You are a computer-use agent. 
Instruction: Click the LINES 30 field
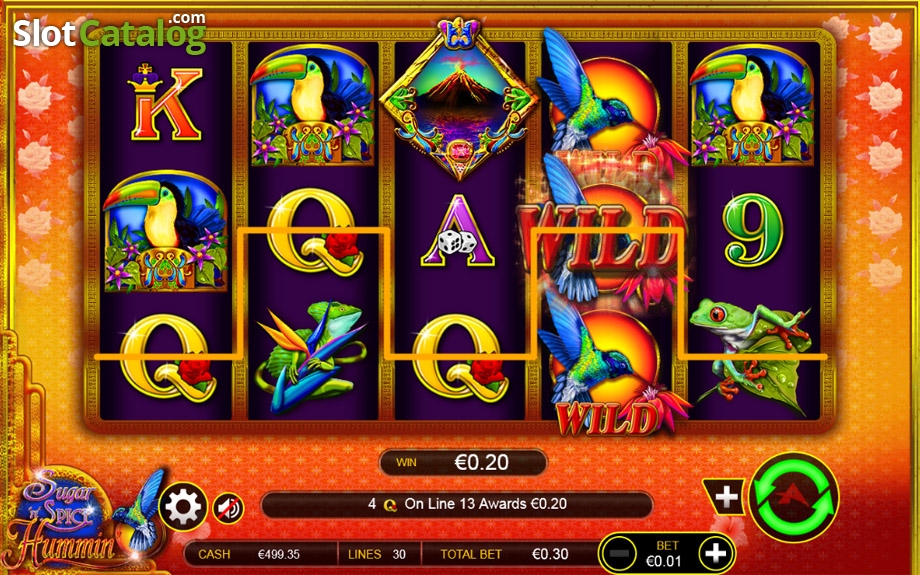point(378,554)
